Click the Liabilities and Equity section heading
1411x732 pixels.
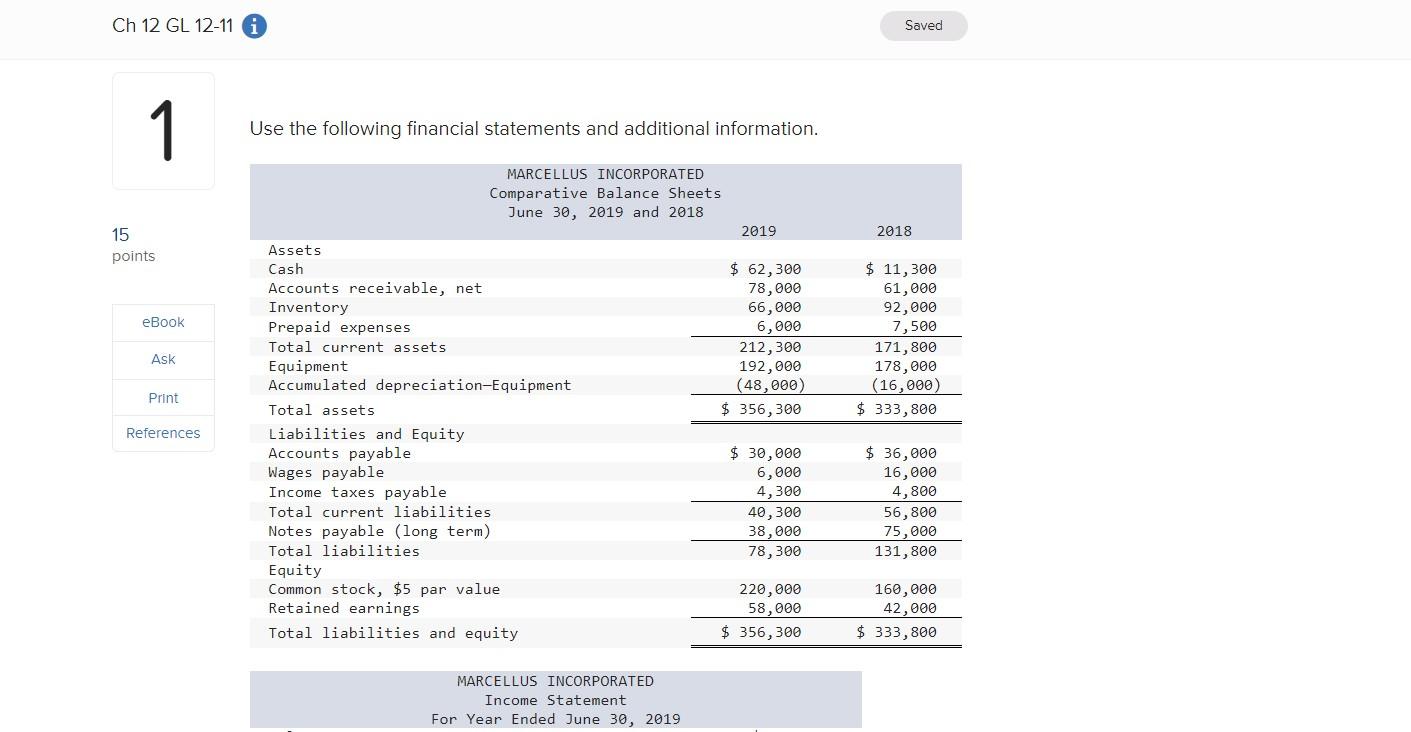tap(365, 433)
